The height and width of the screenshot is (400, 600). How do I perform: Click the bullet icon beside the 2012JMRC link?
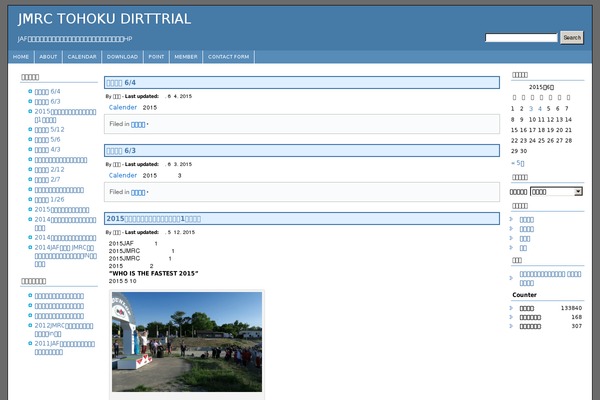[30, 325]
